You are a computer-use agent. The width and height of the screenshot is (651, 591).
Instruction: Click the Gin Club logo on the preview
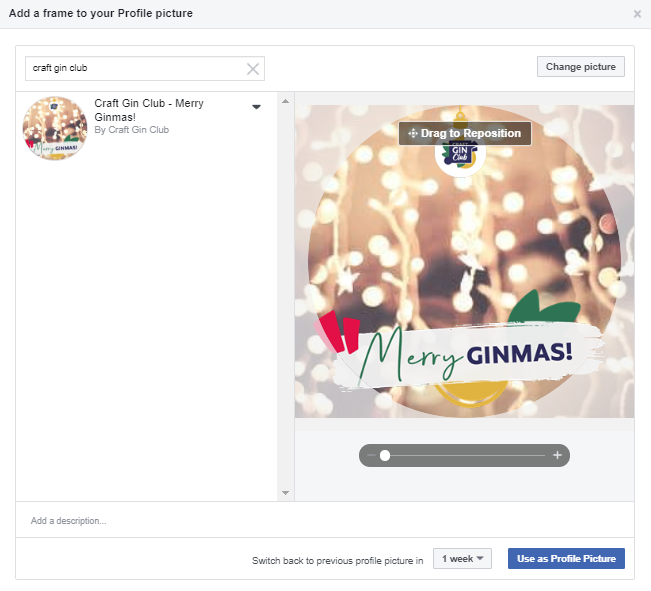coord(460,153)
